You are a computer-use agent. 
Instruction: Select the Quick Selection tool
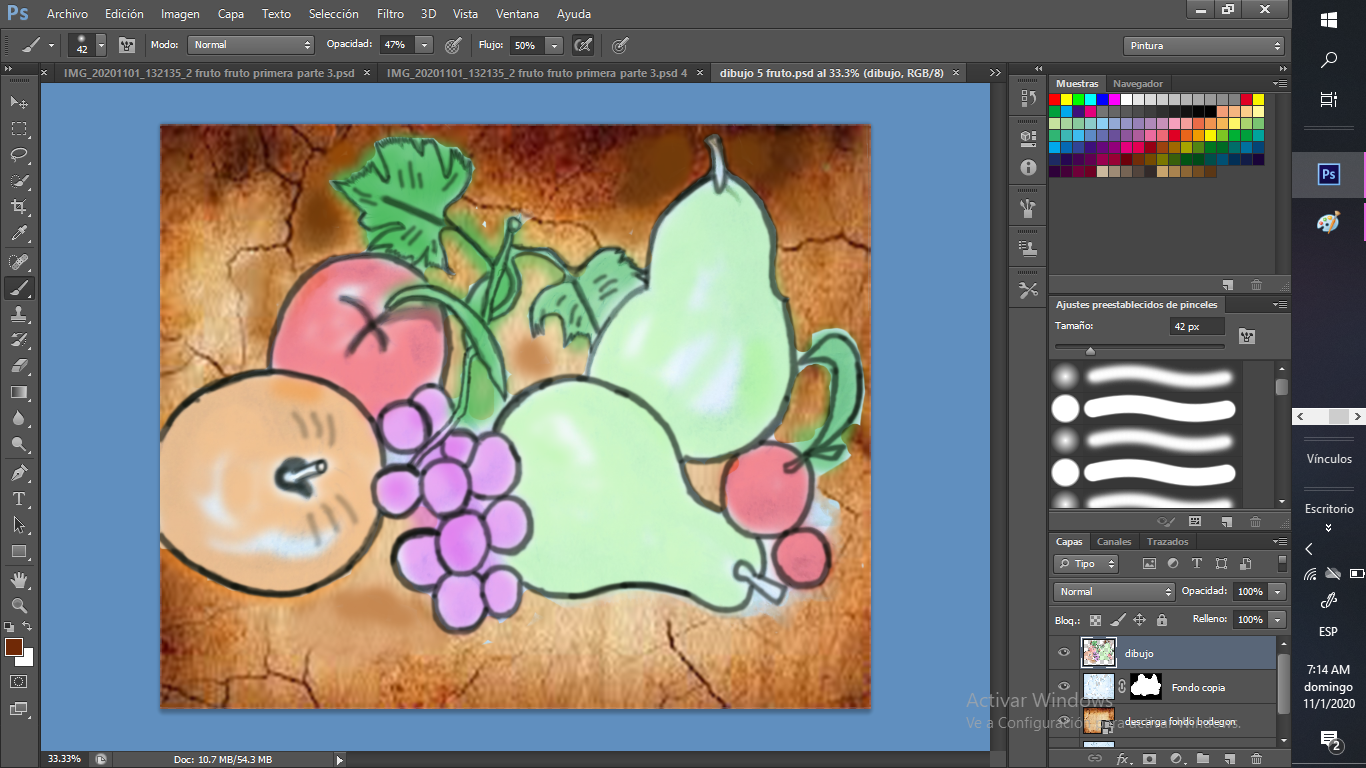click(19, 181)
